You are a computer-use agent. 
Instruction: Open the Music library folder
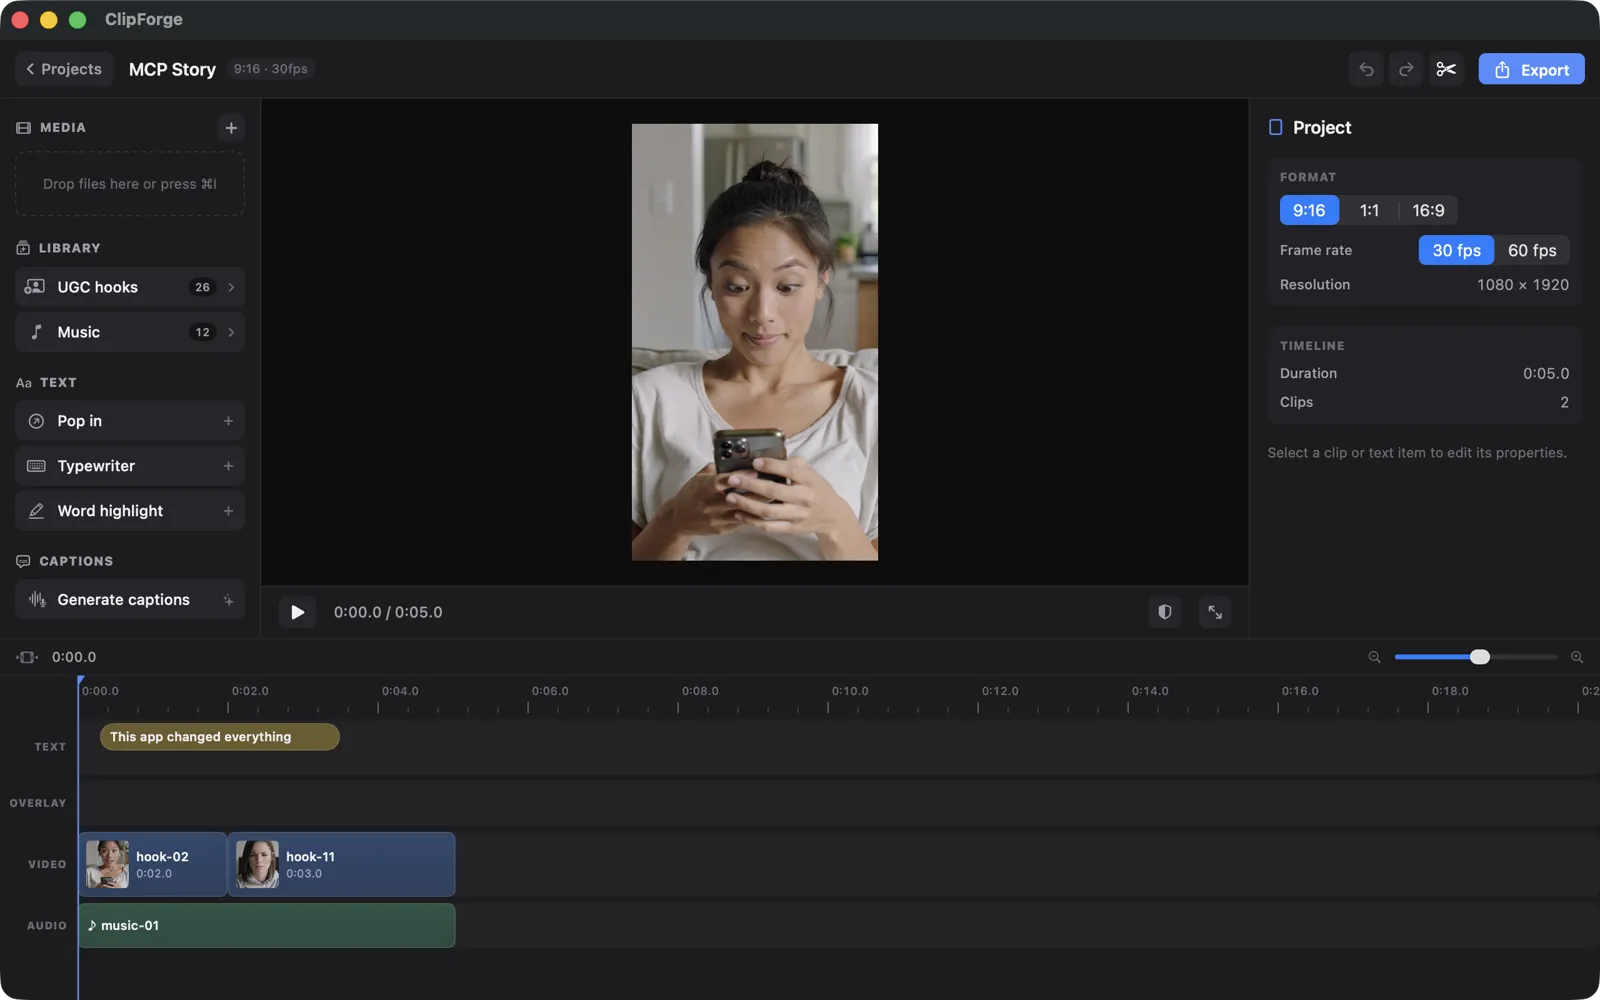point(130,332)
